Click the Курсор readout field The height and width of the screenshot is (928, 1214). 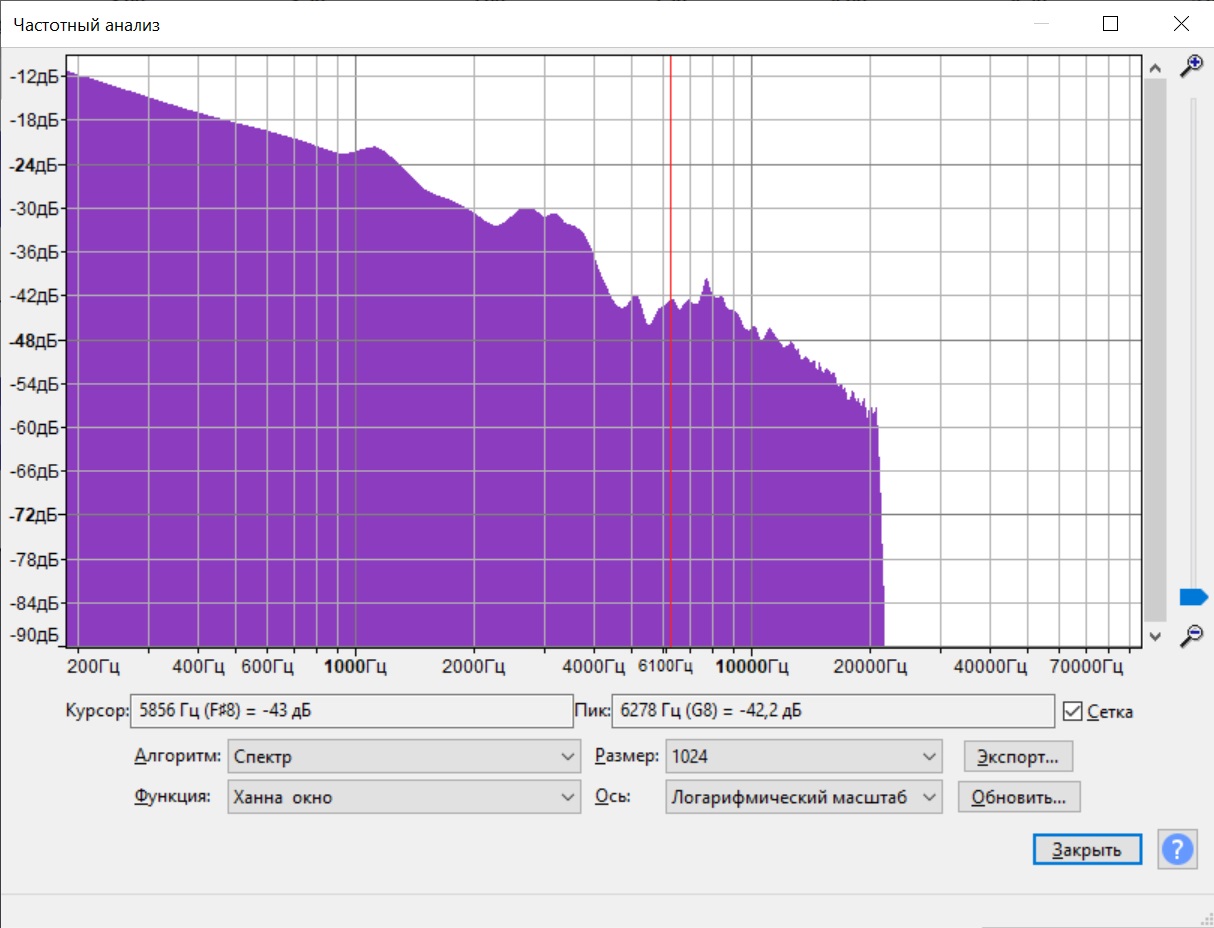point(351,712)
